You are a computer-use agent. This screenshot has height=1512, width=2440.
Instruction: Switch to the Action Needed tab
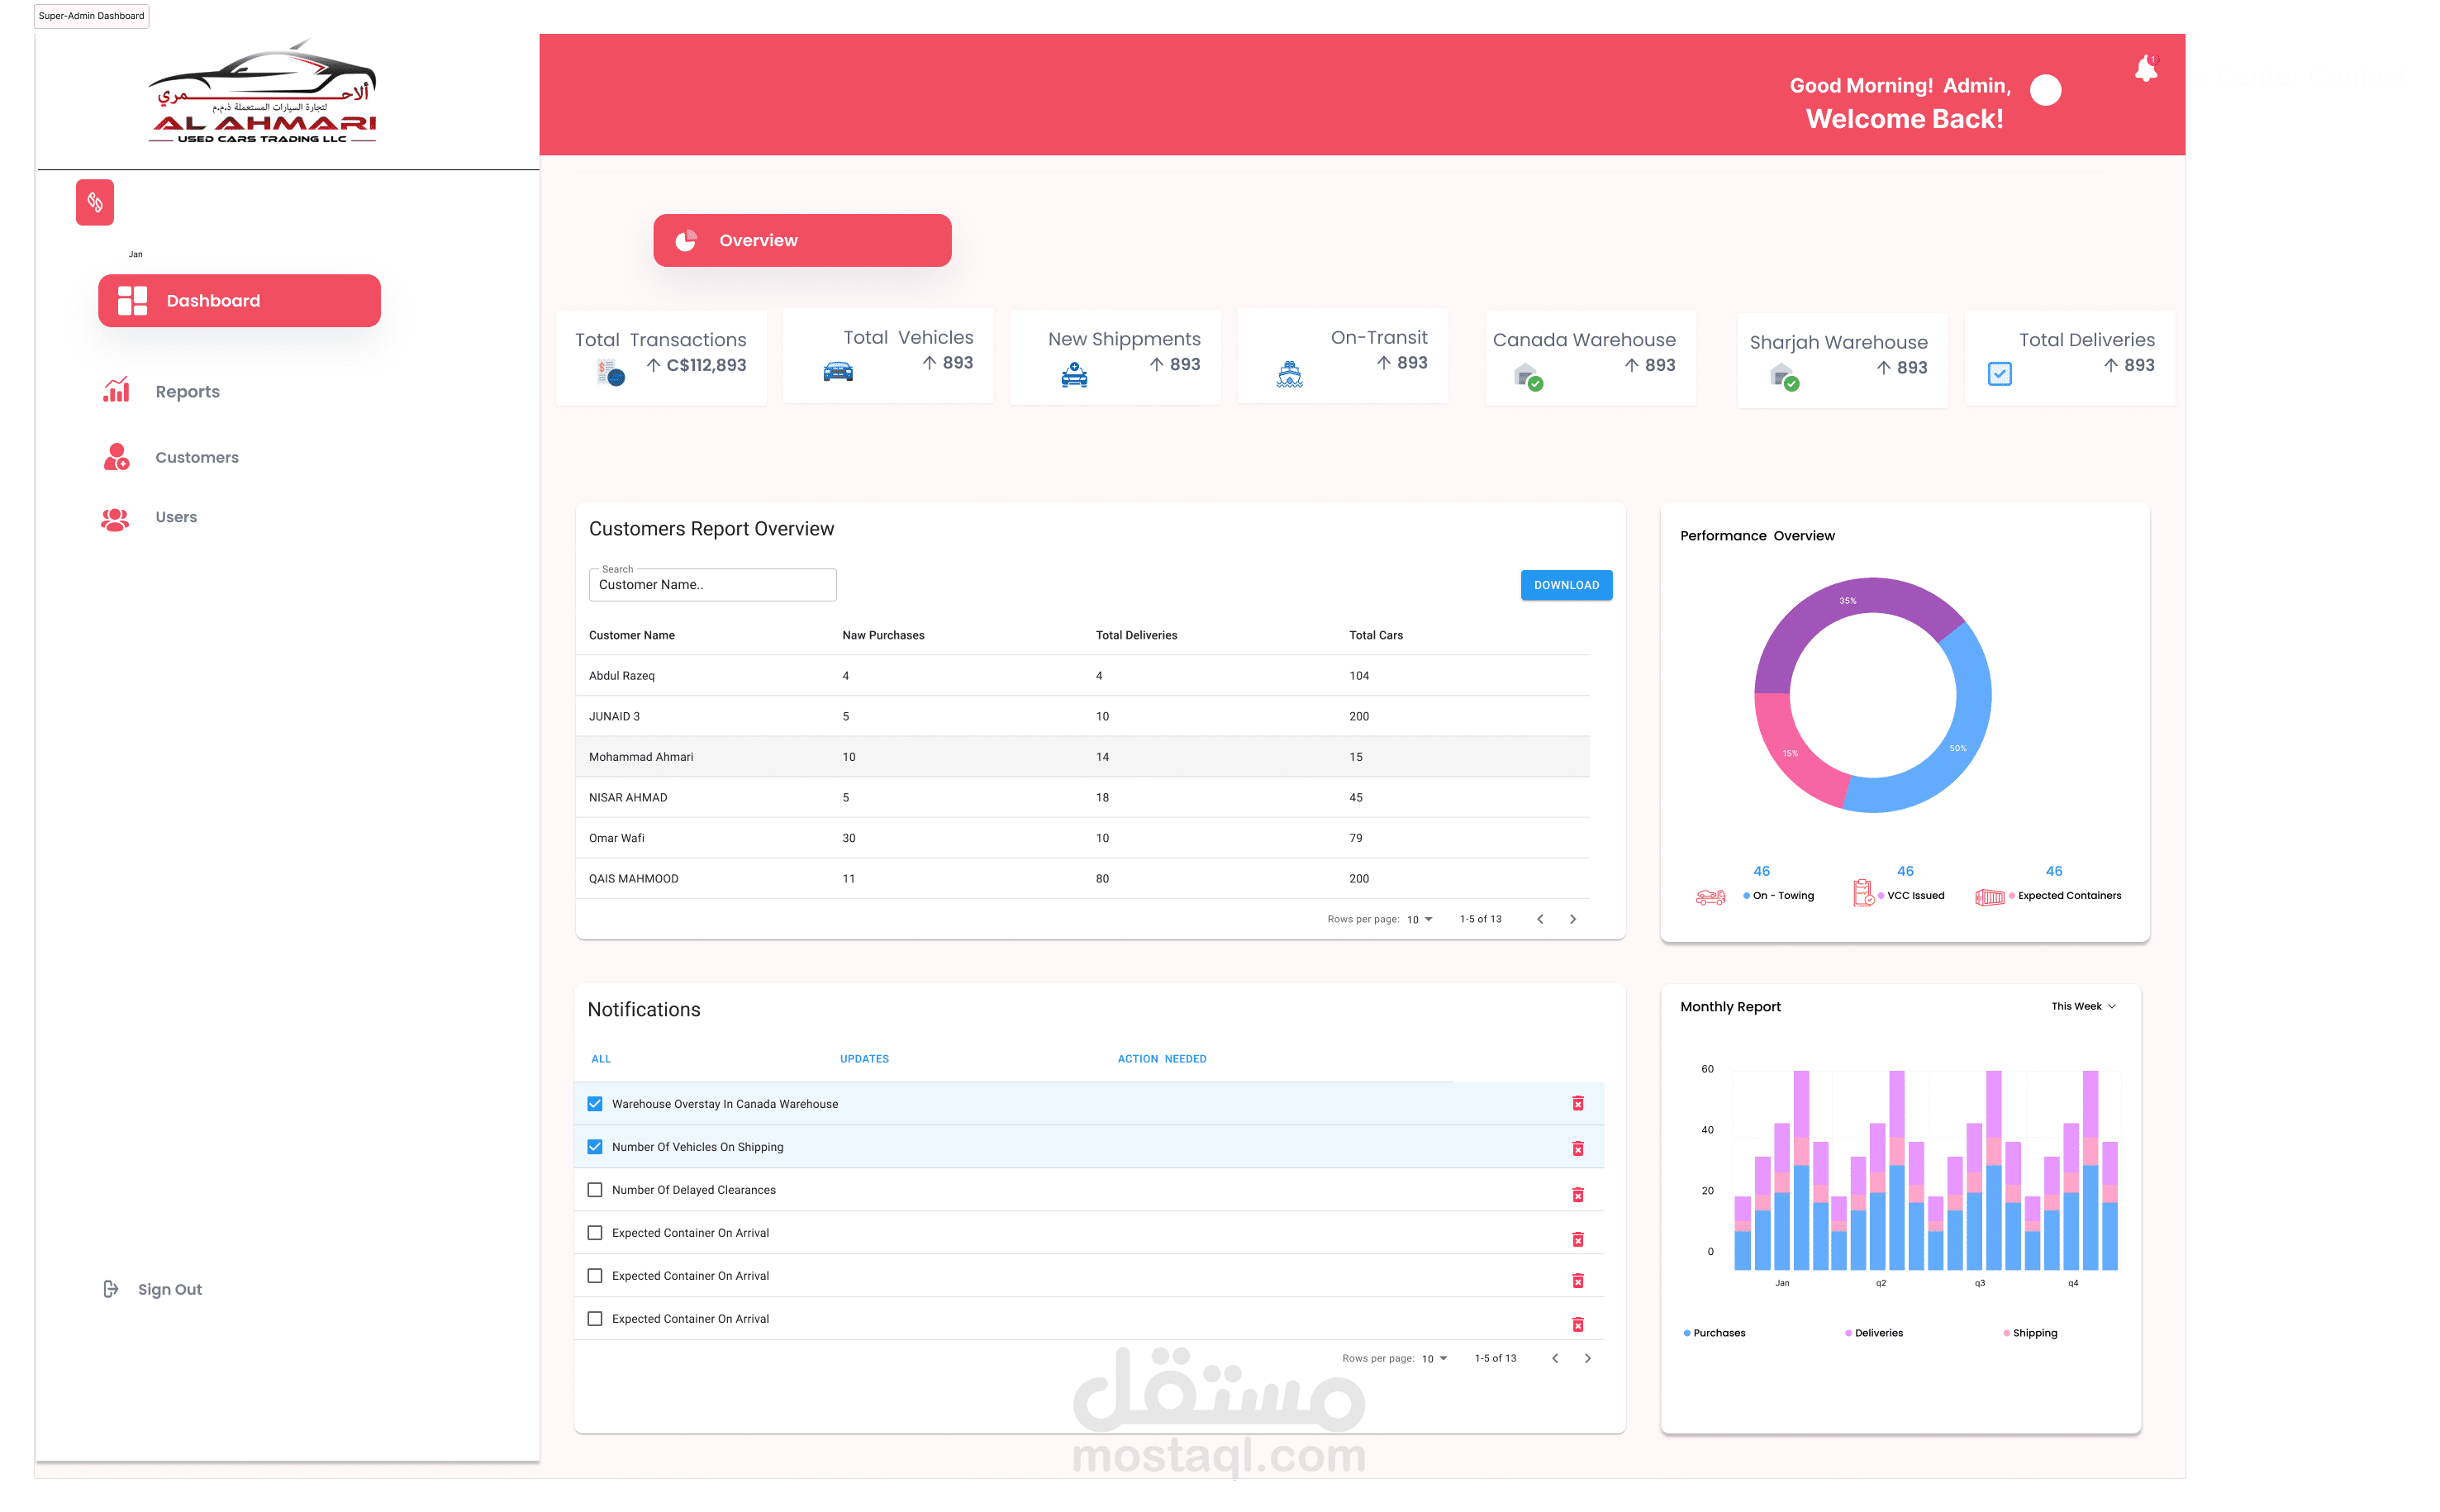(1161, 1059)
